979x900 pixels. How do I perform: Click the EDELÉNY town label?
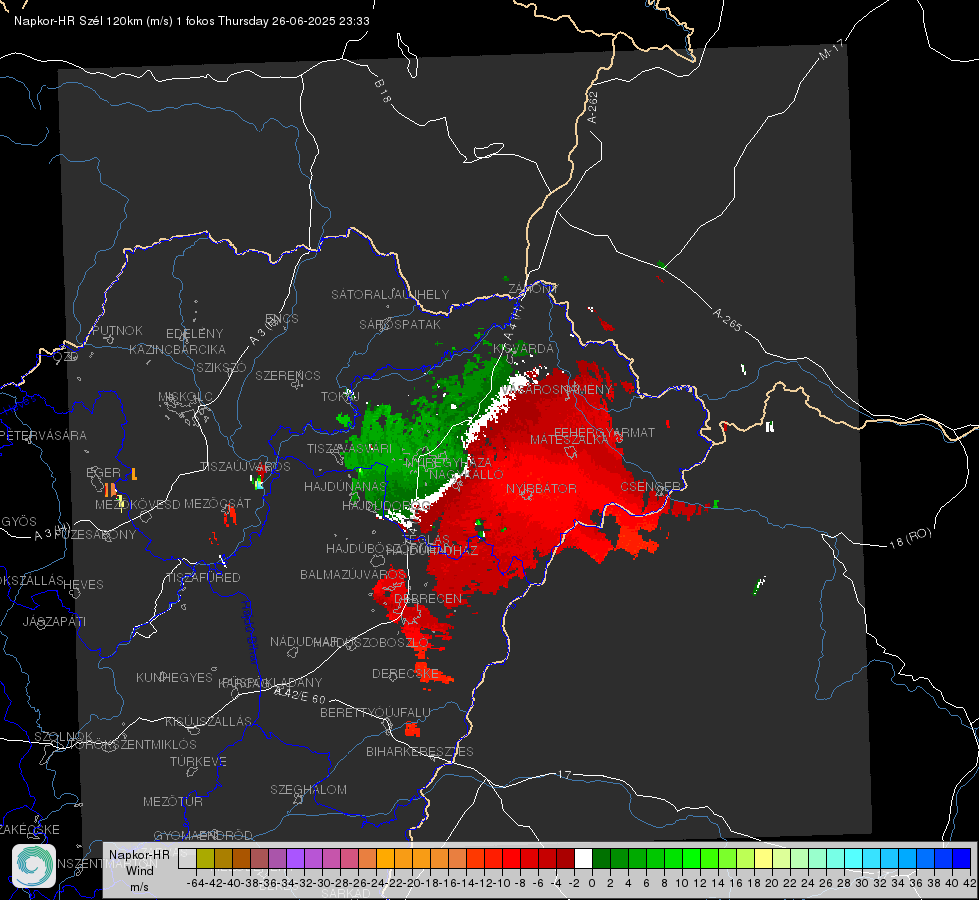(x=194, y=334)
